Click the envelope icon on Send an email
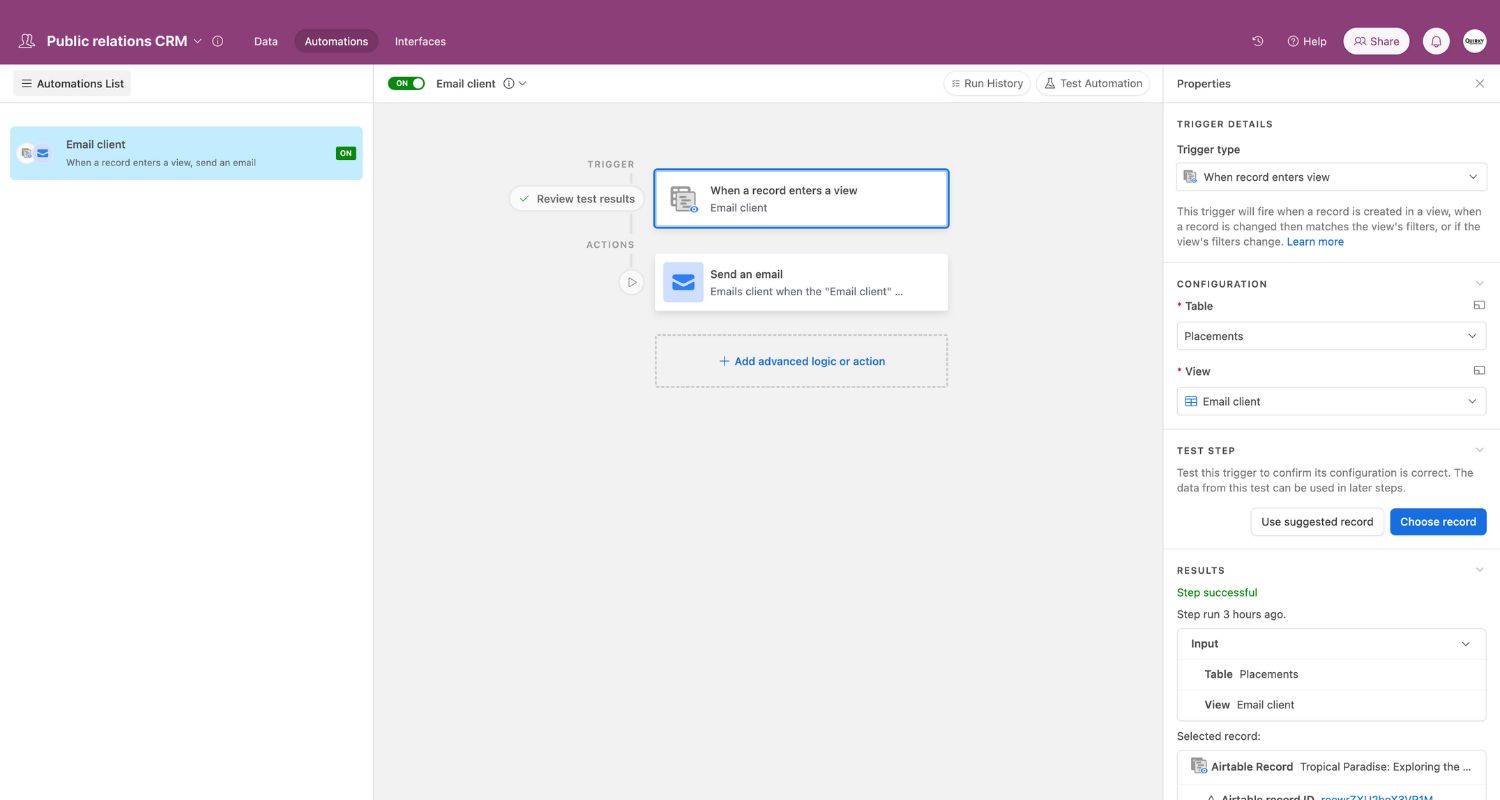This screenshot has height=800, width=1500. [683, 282]
